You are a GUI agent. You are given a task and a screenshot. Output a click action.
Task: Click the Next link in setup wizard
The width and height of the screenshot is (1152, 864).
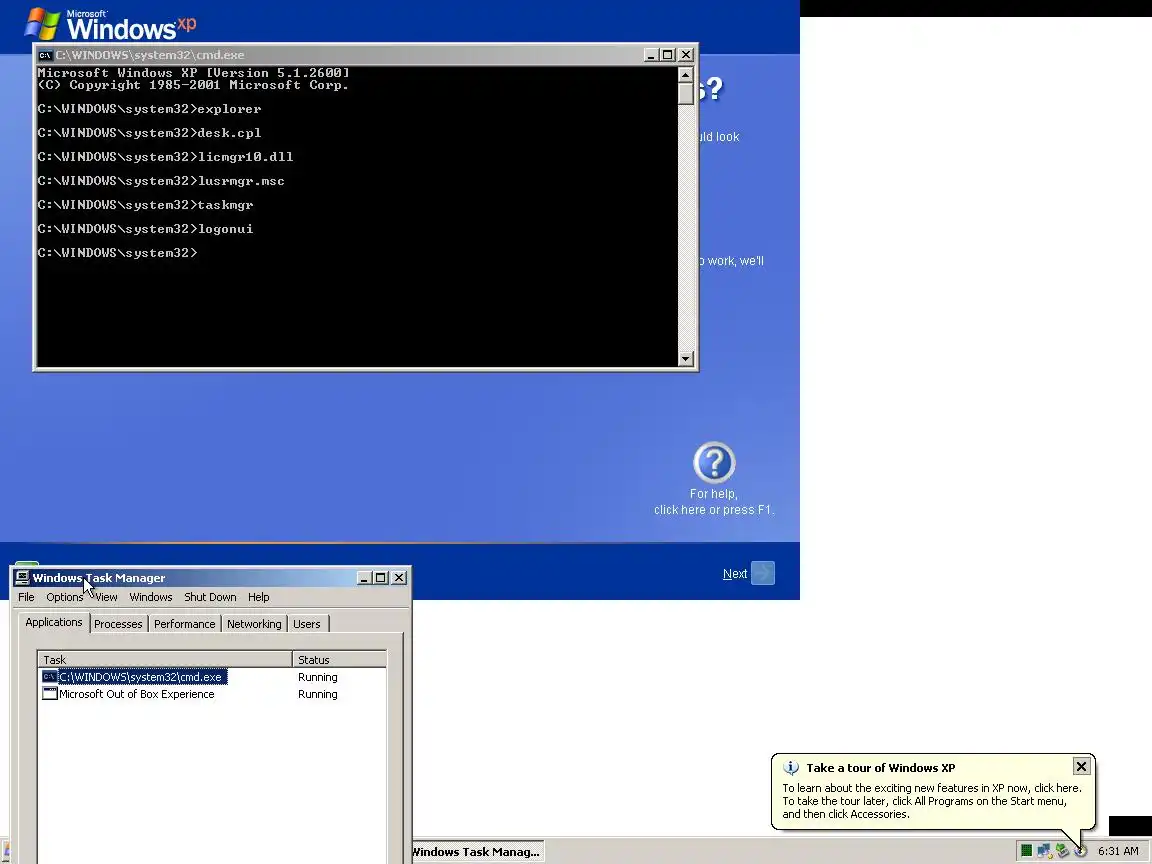pos(735,574)
